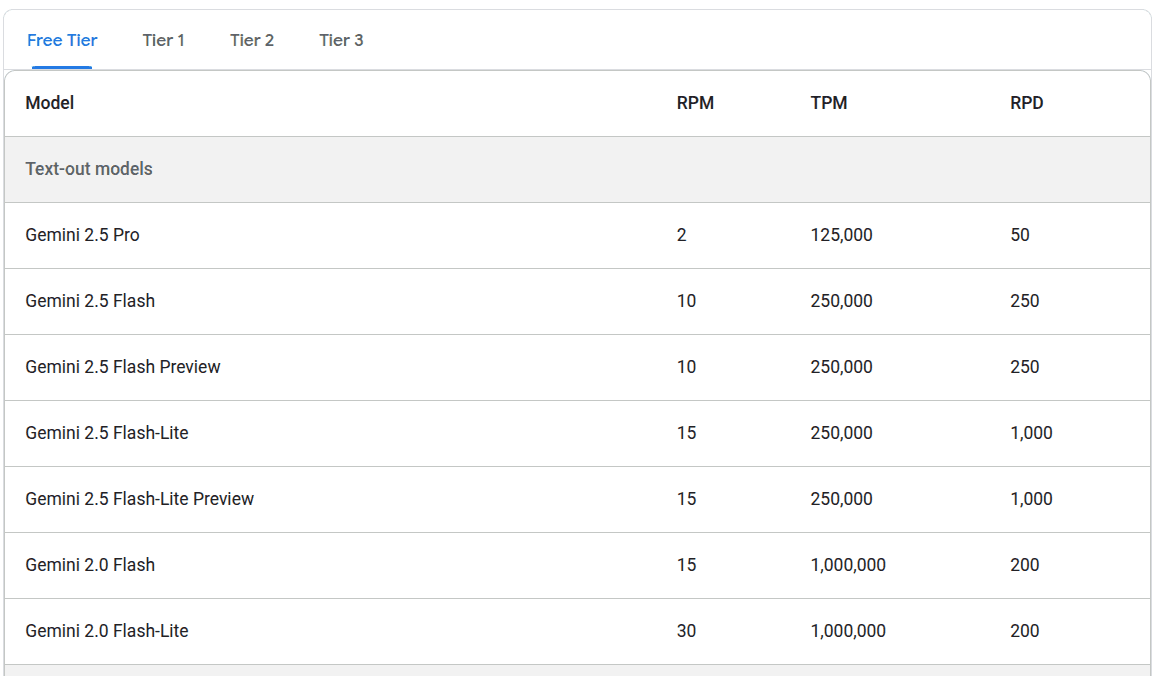
Task: Click Gemini 2.5 Flash-Lite Preview model name
Action: [x=140, y=499]
